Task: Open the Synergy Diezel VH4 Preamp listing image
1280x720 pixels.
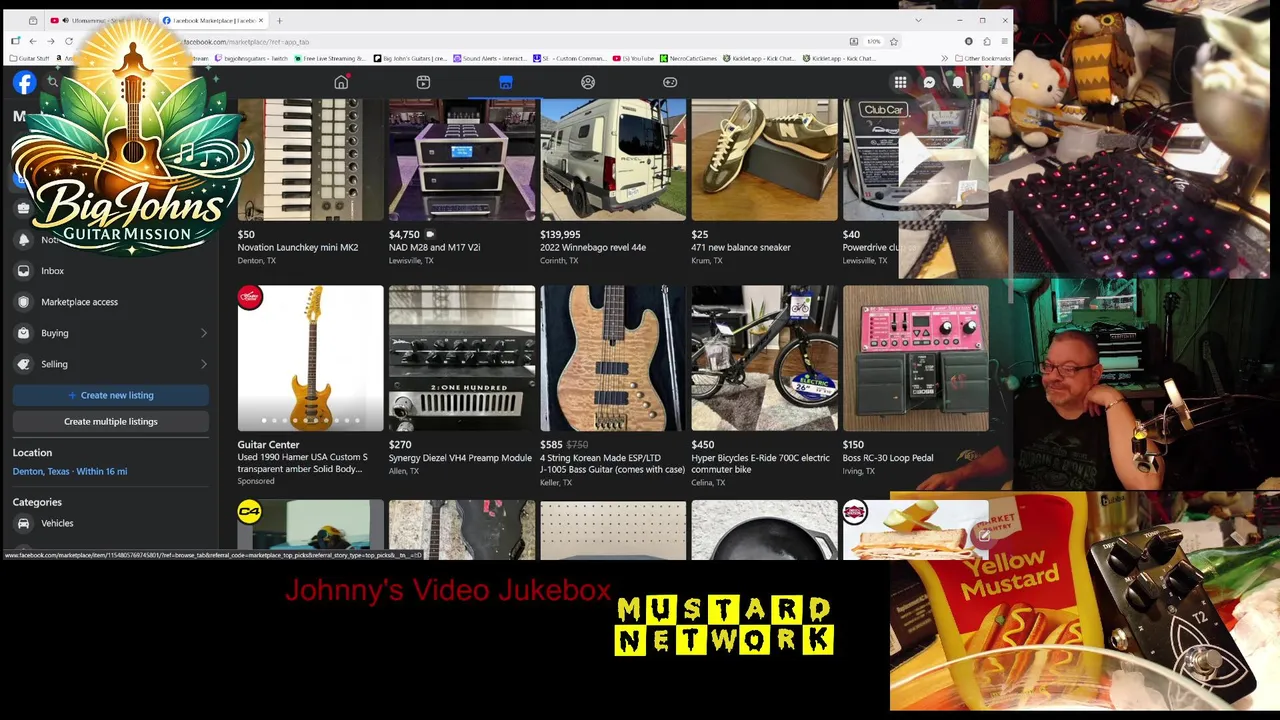Action: tap(462, 358)
